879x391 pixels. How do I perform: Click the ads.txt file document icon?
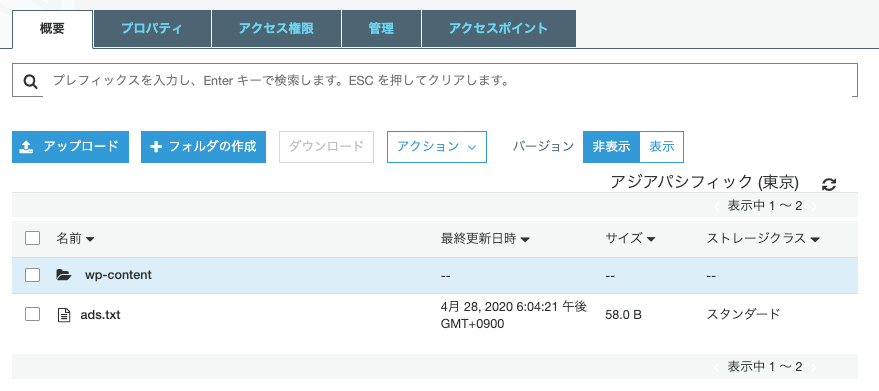point(65,315)
